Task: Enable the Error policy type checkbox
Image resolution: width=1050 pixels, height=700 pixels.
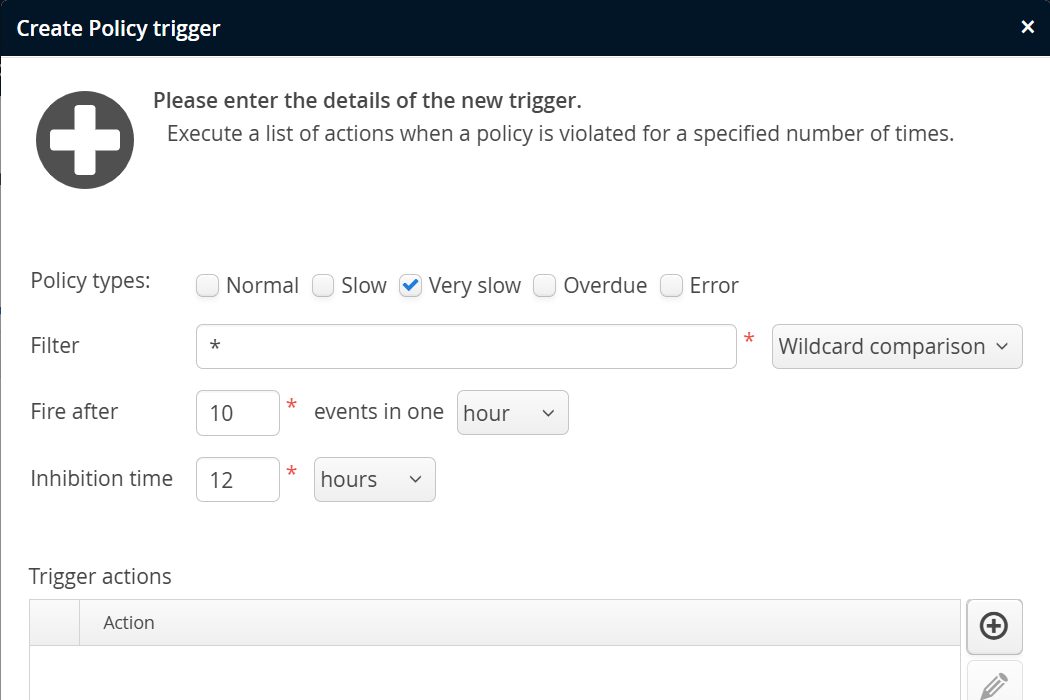Action: (x=671, y=285)
